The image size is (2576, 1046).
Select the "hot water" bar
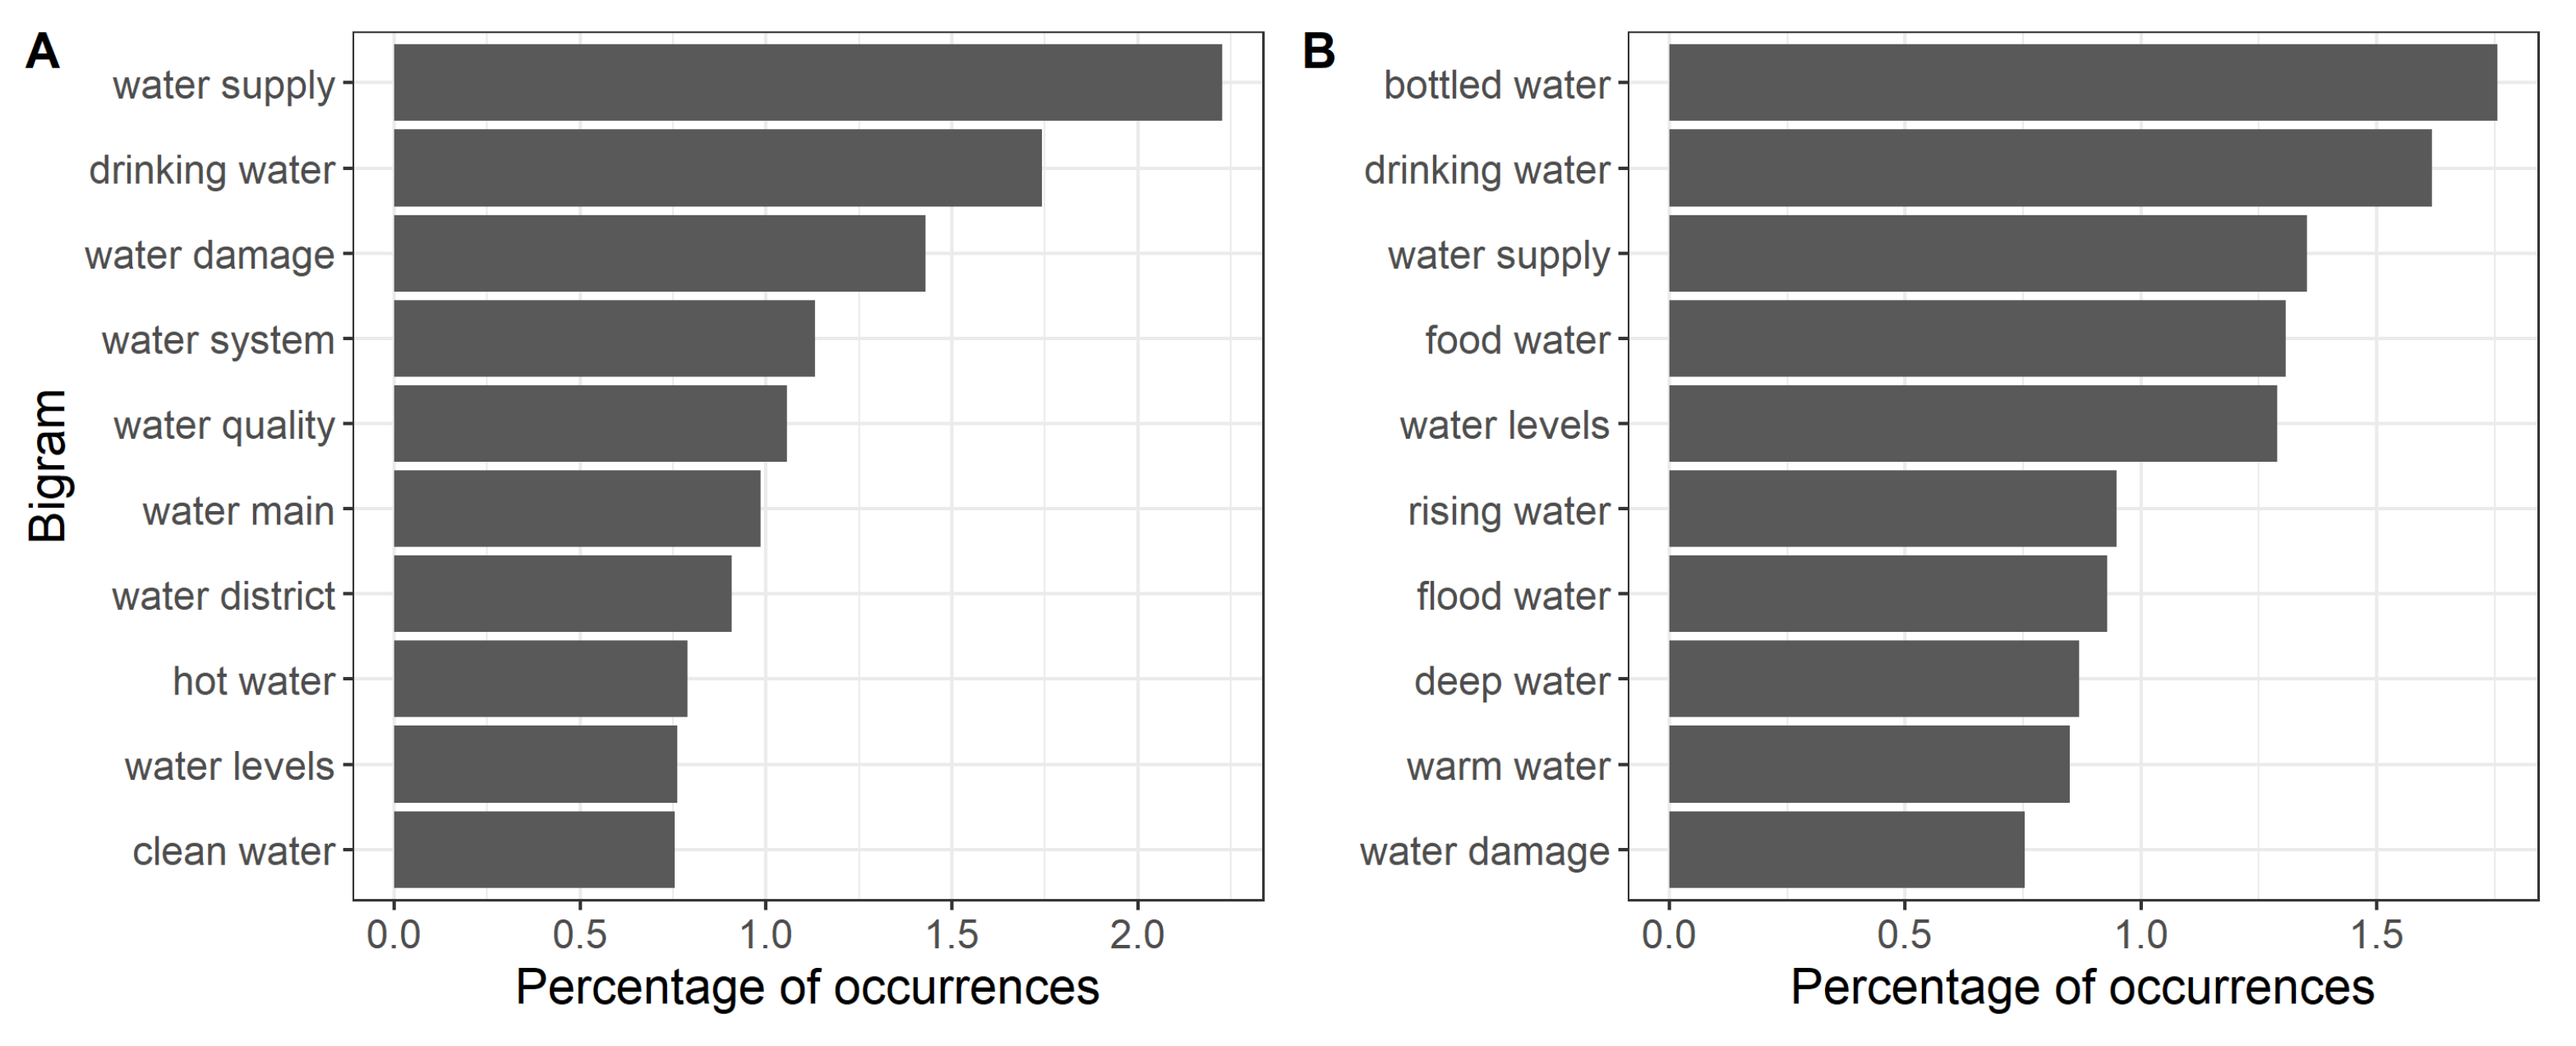pyautogui.click(x=540, y=678)
